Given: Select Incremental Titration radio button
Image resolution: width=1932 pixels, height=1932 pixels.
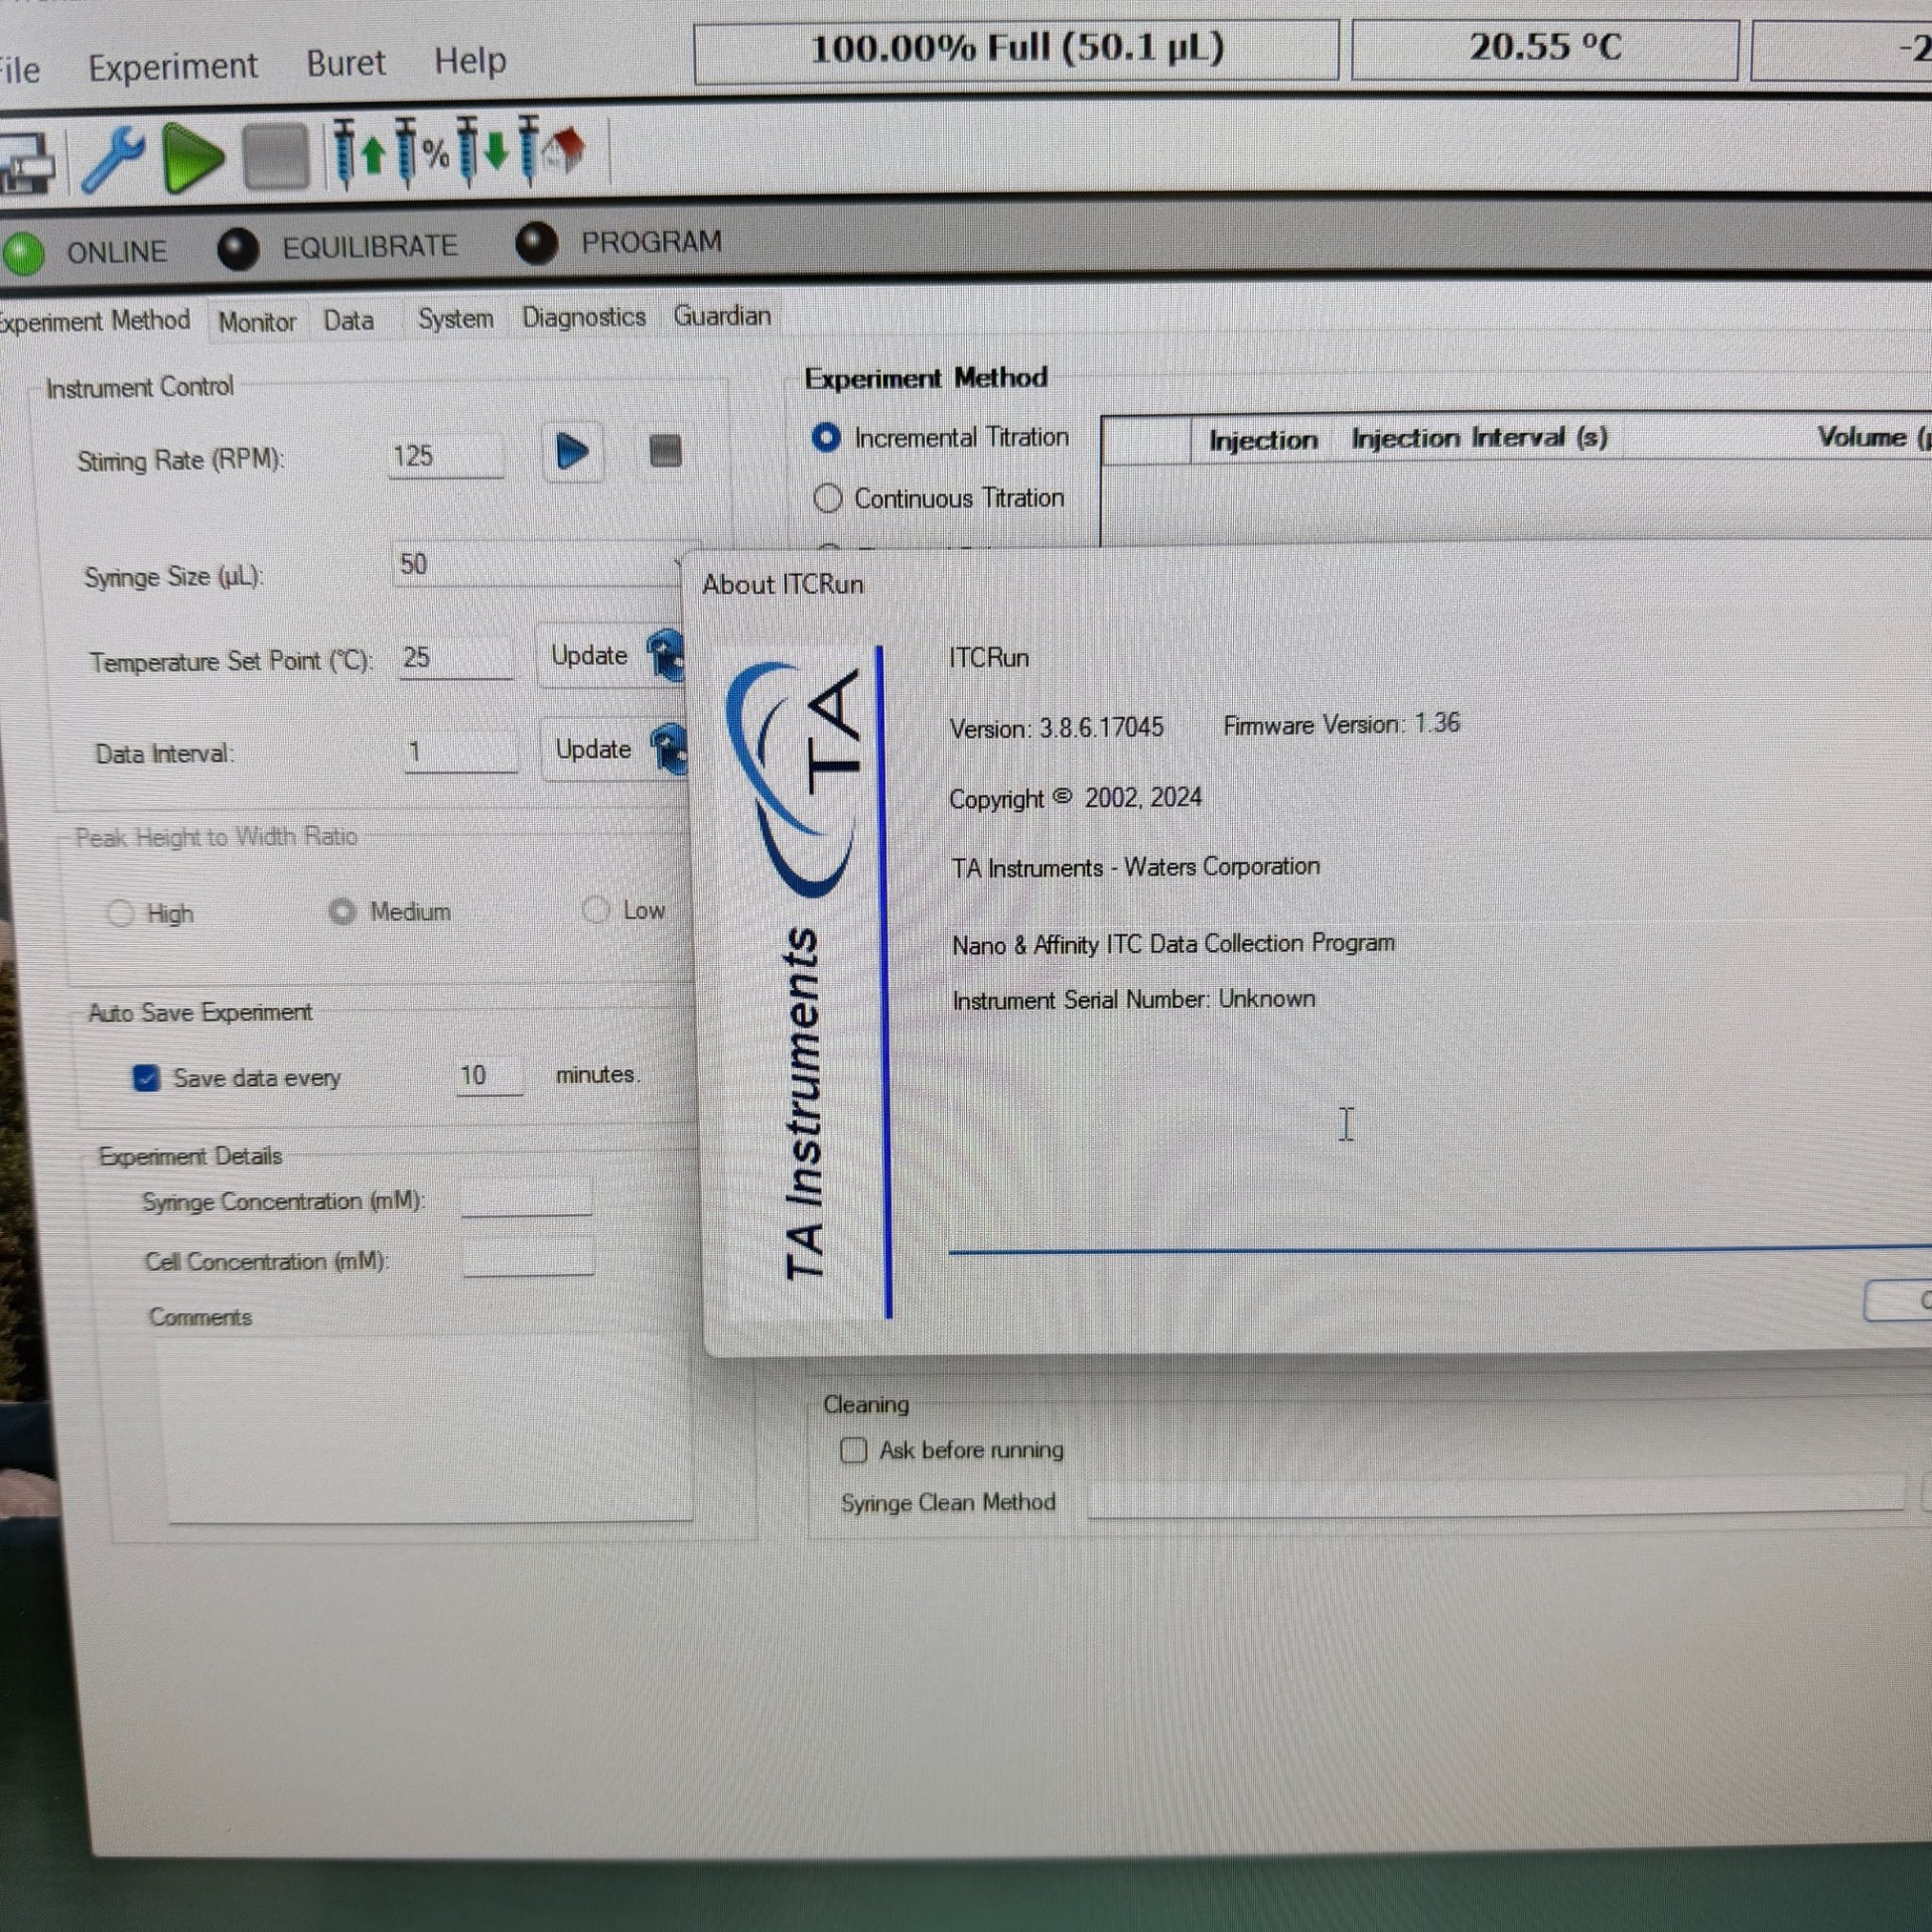Looking at the screenshot, I should (827, 438).
